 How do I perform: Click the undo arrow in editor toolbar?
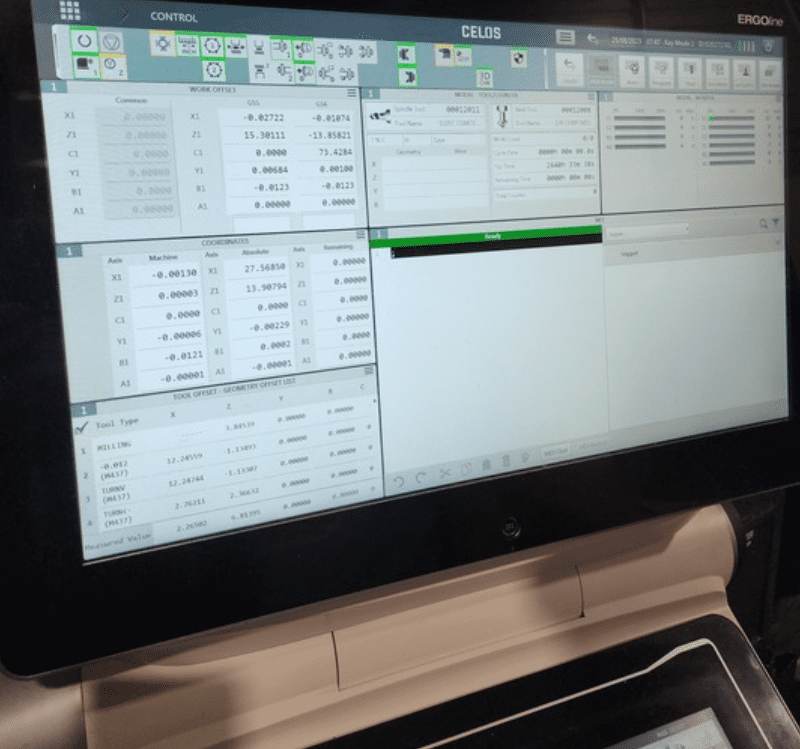pos(398,482)
